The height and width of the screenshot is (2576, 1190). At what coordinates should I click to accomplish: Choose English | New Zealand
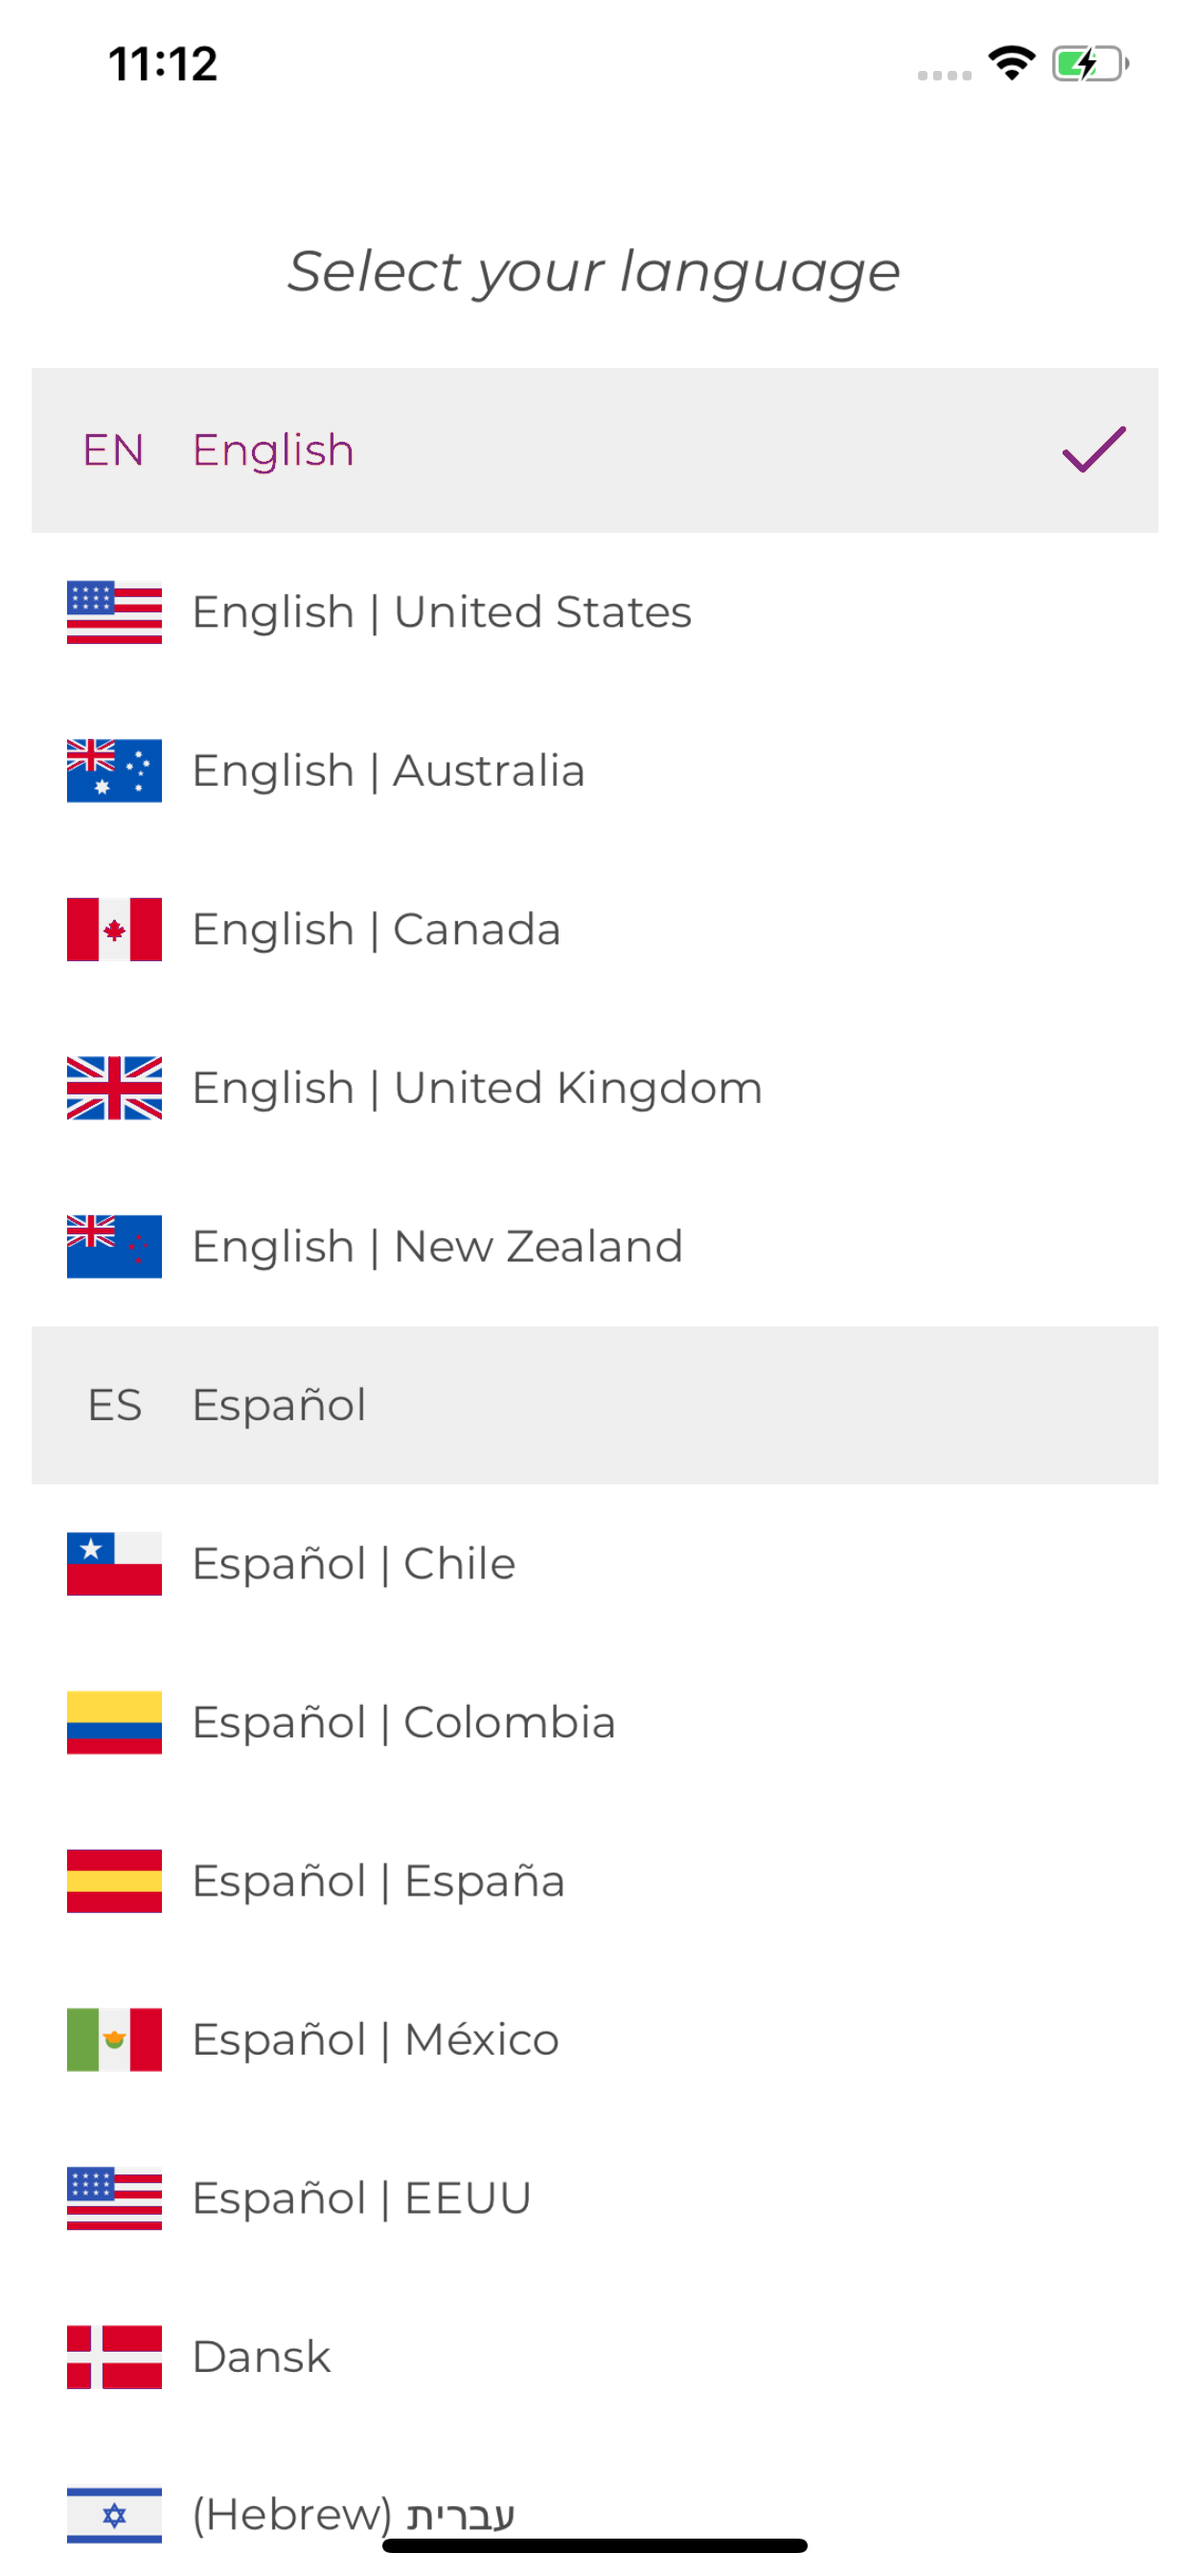click(595, 1246)
